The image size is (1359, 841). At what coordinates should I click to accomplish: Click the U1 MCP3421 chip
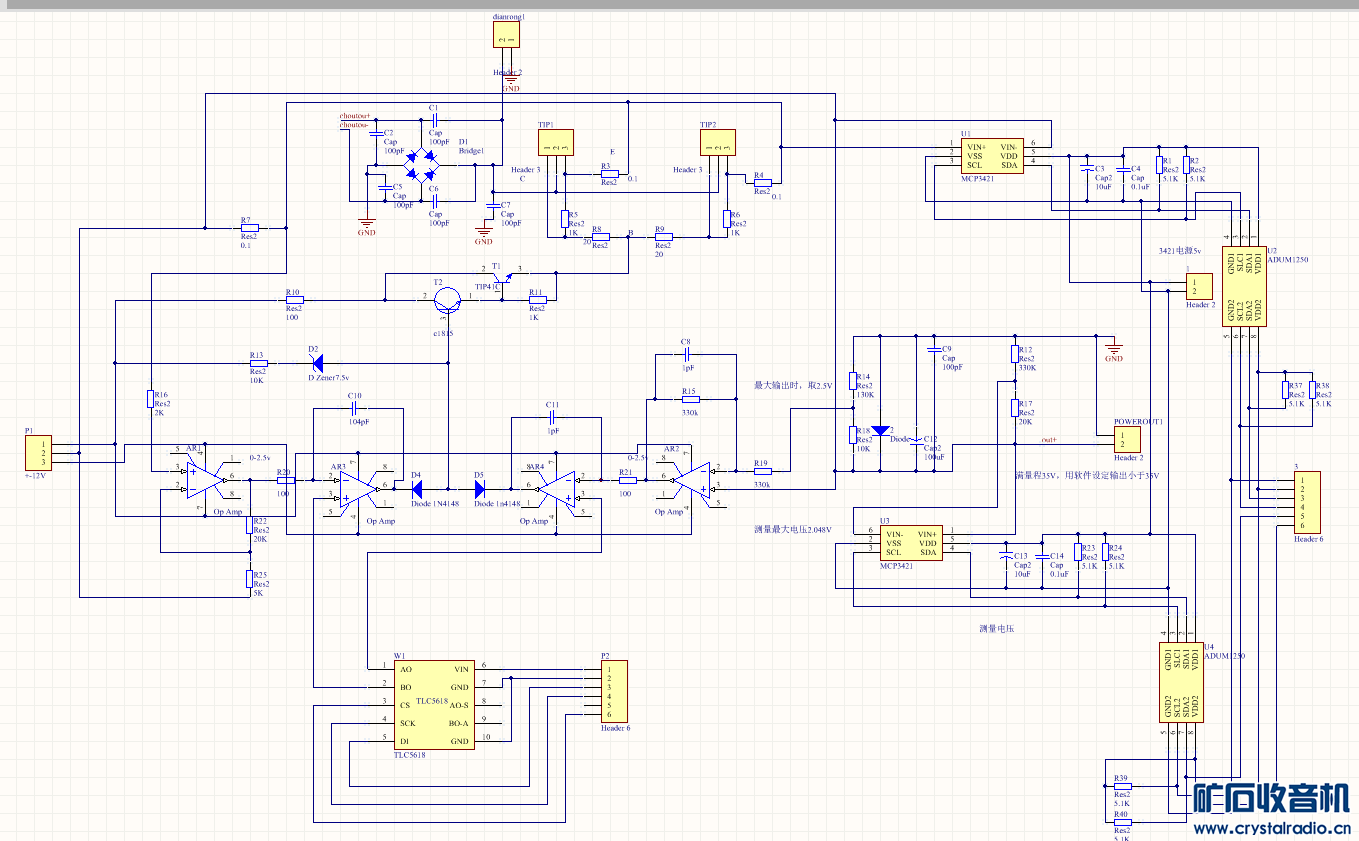(x=990, y=156)
